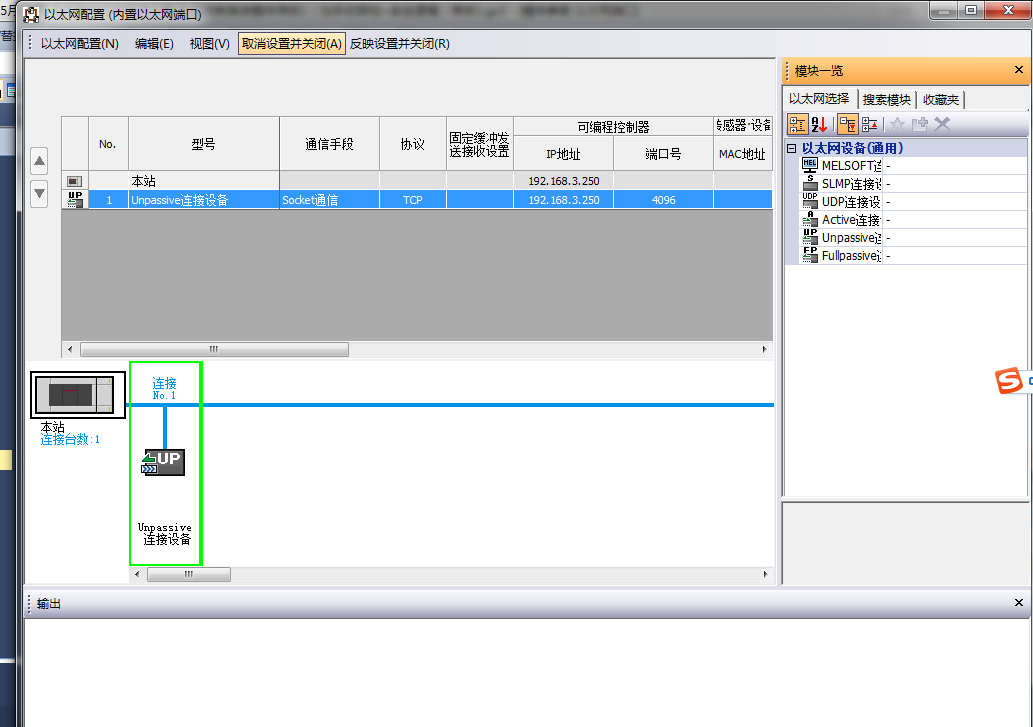Select the UDP connection device icon
1033x727 pixels.
tap(810, 201)
